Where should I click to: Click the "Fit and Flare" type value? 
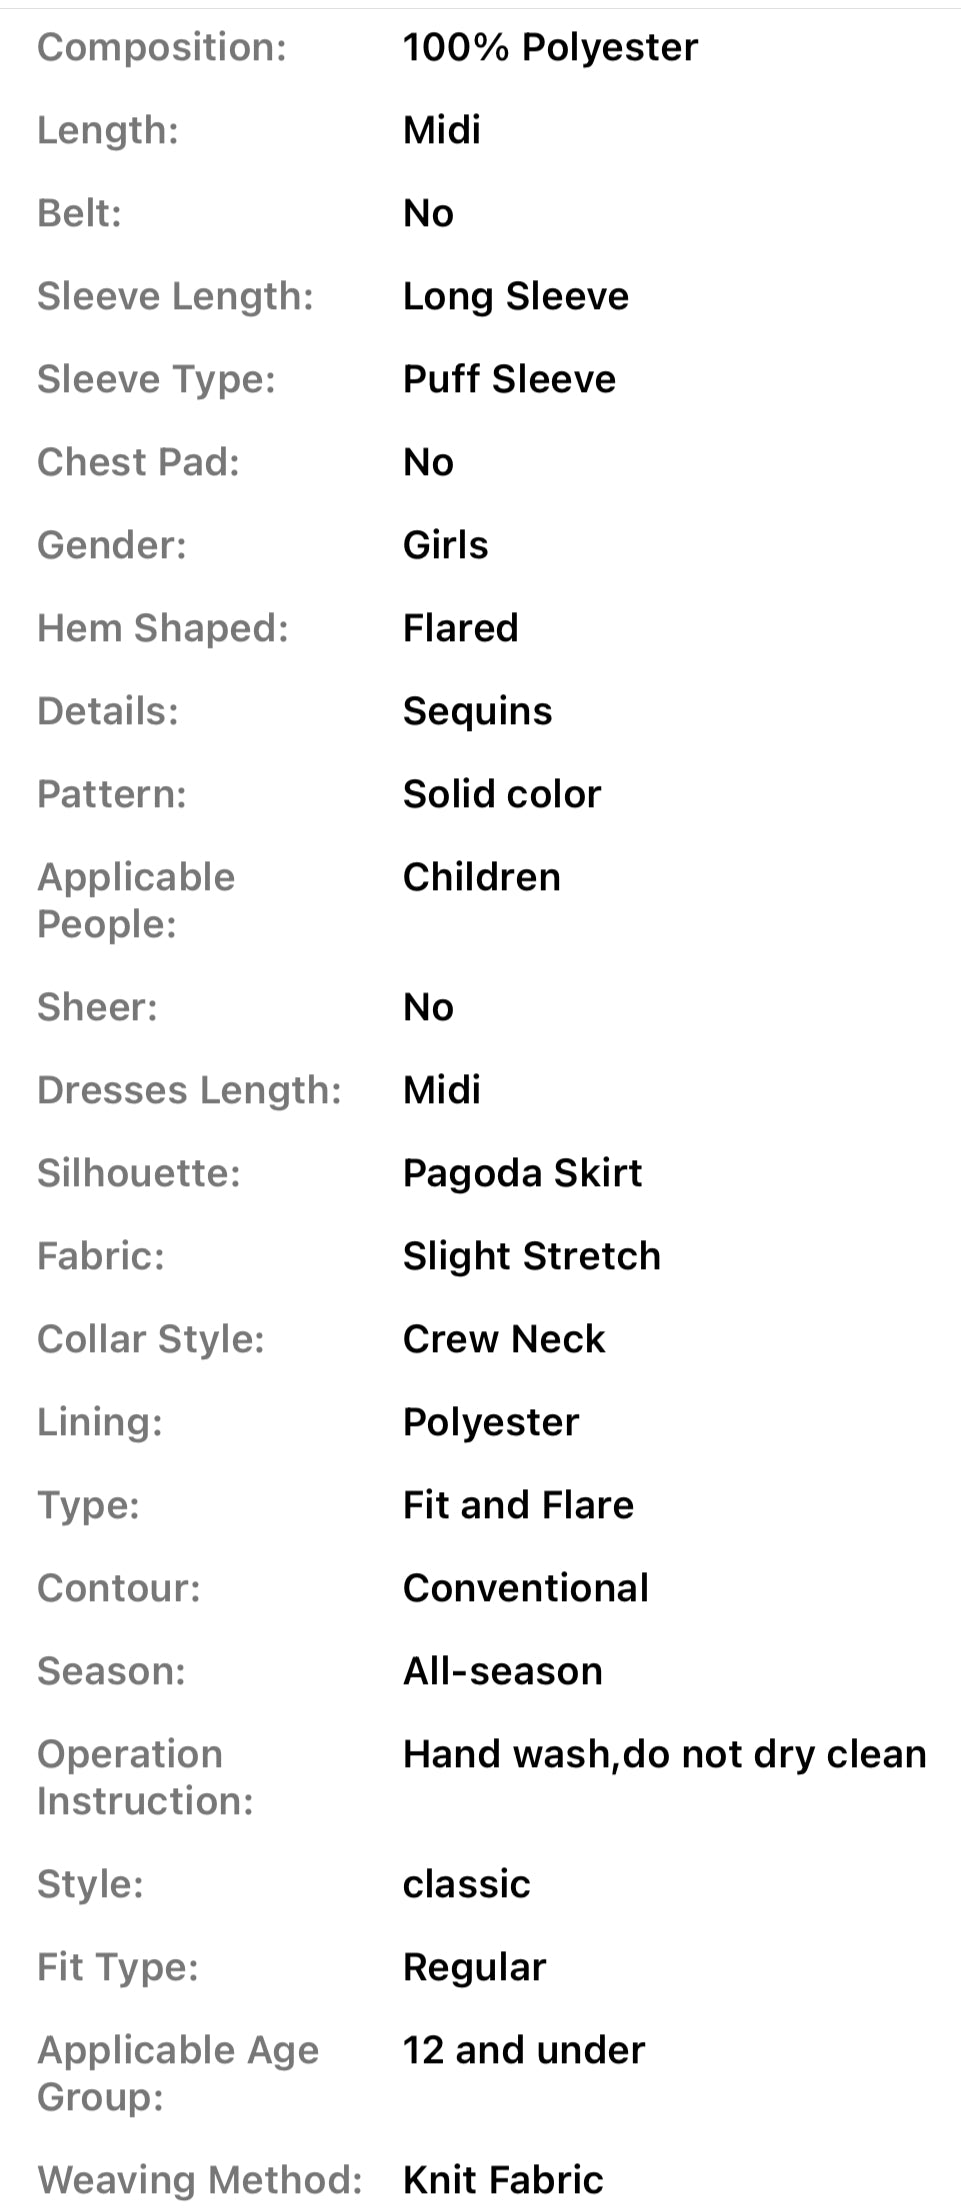click(518, 1505)
